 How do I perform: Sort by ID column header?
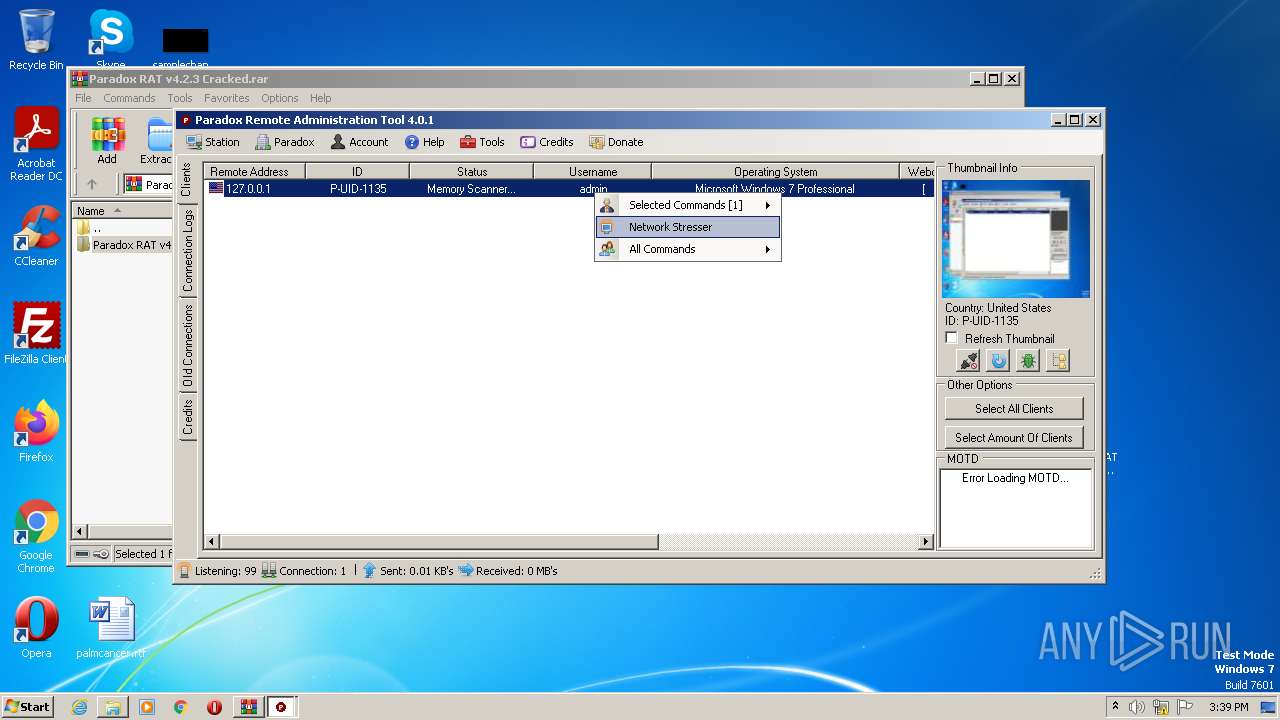coord(357,172)
